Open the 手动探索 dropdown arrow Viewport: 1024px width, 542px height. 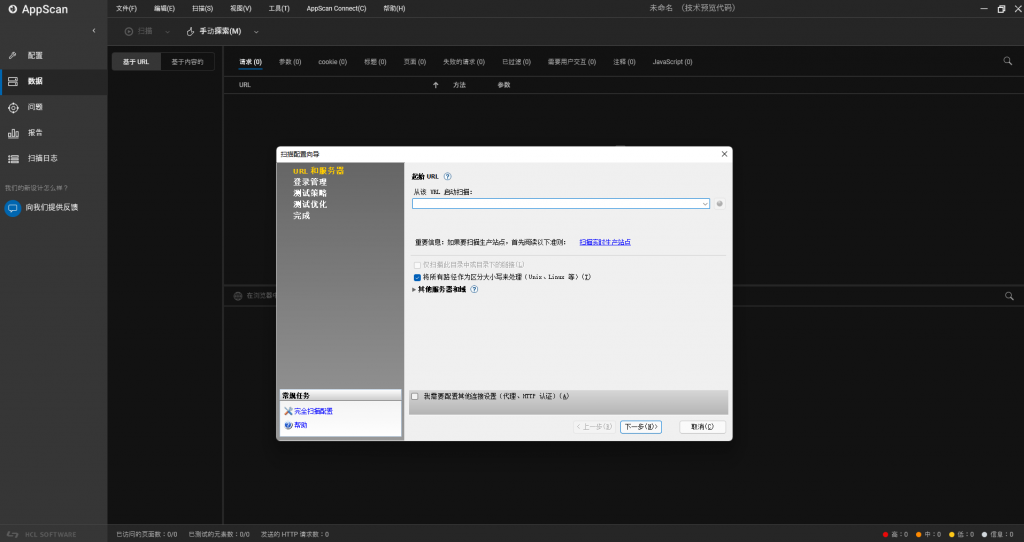point(256,31)
